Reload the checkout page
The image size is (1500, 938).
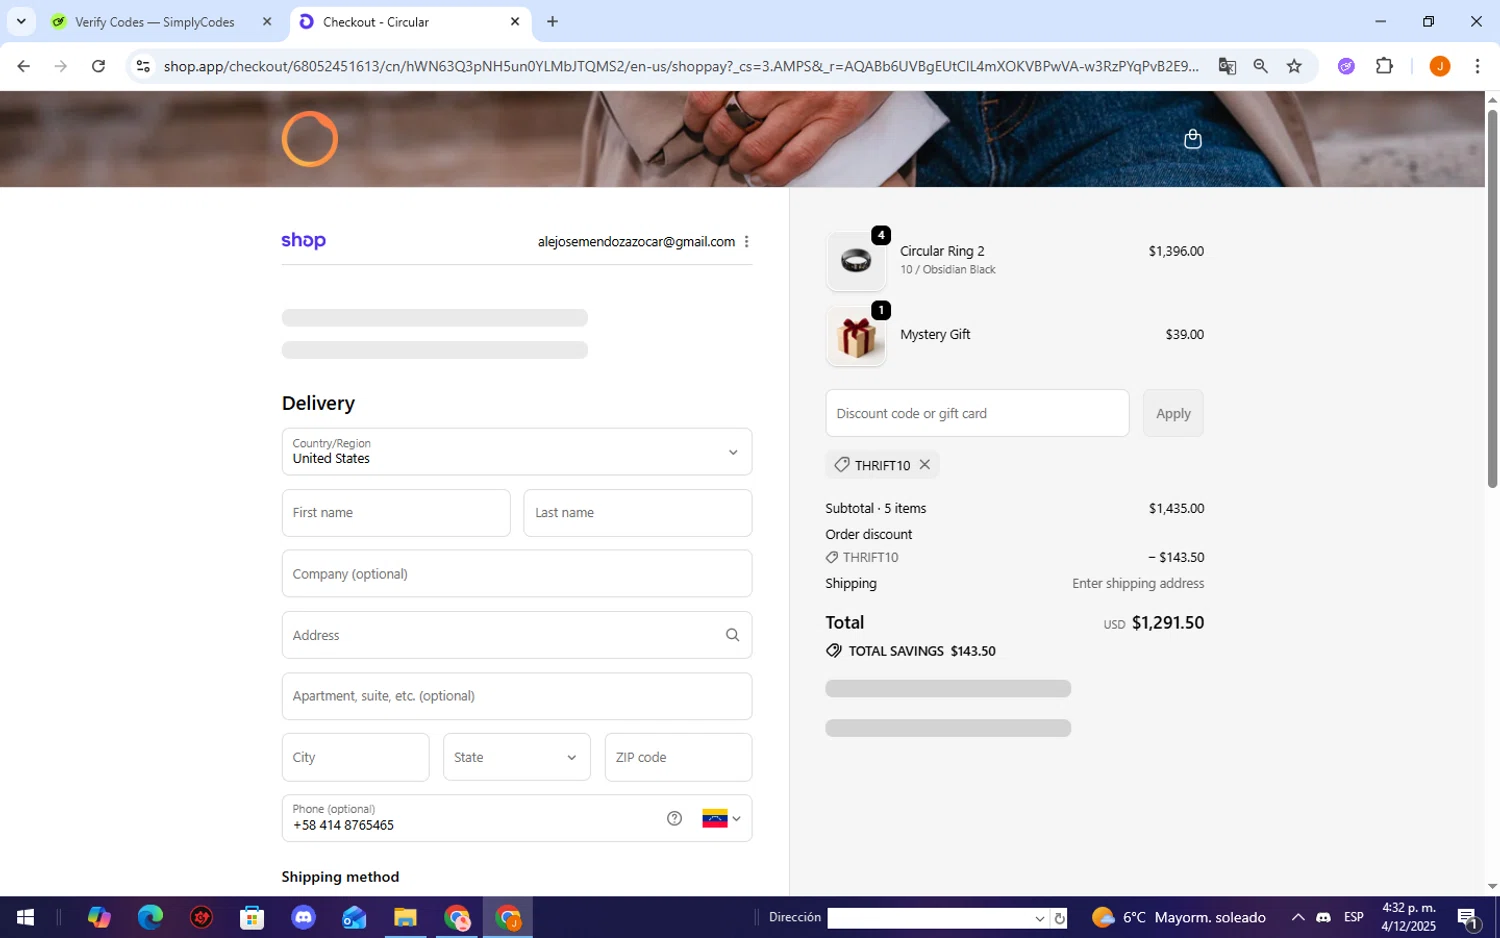(x=98, y=66)
